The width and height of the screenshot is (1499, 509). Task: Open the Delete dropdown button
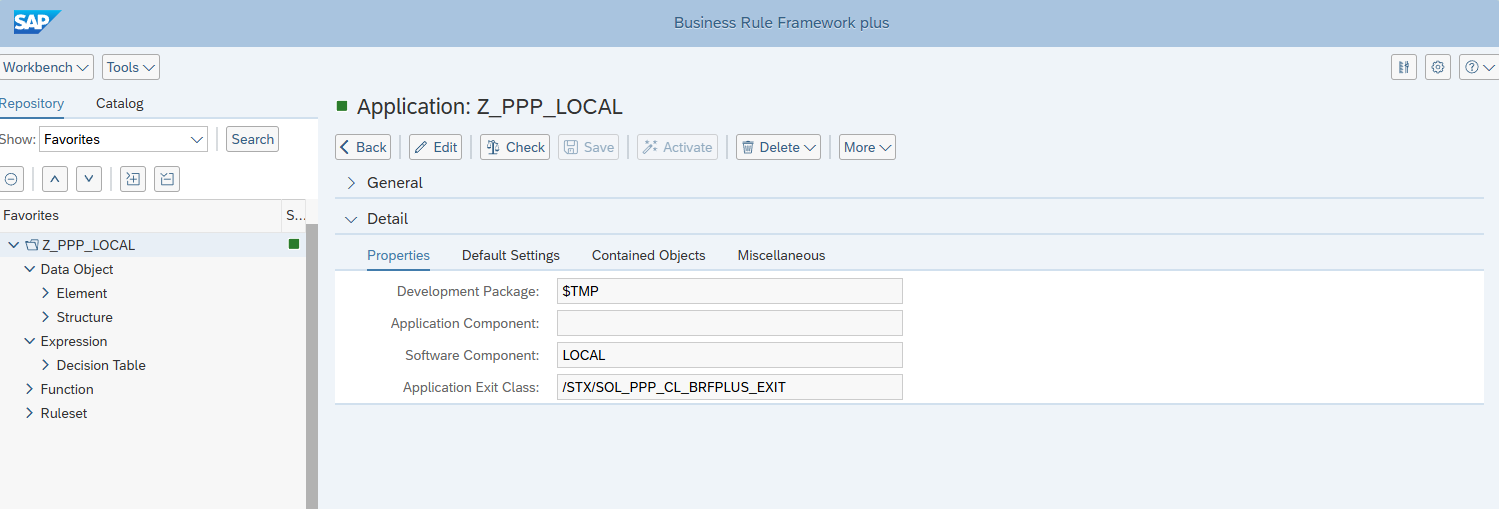click(x=779, y=147)
